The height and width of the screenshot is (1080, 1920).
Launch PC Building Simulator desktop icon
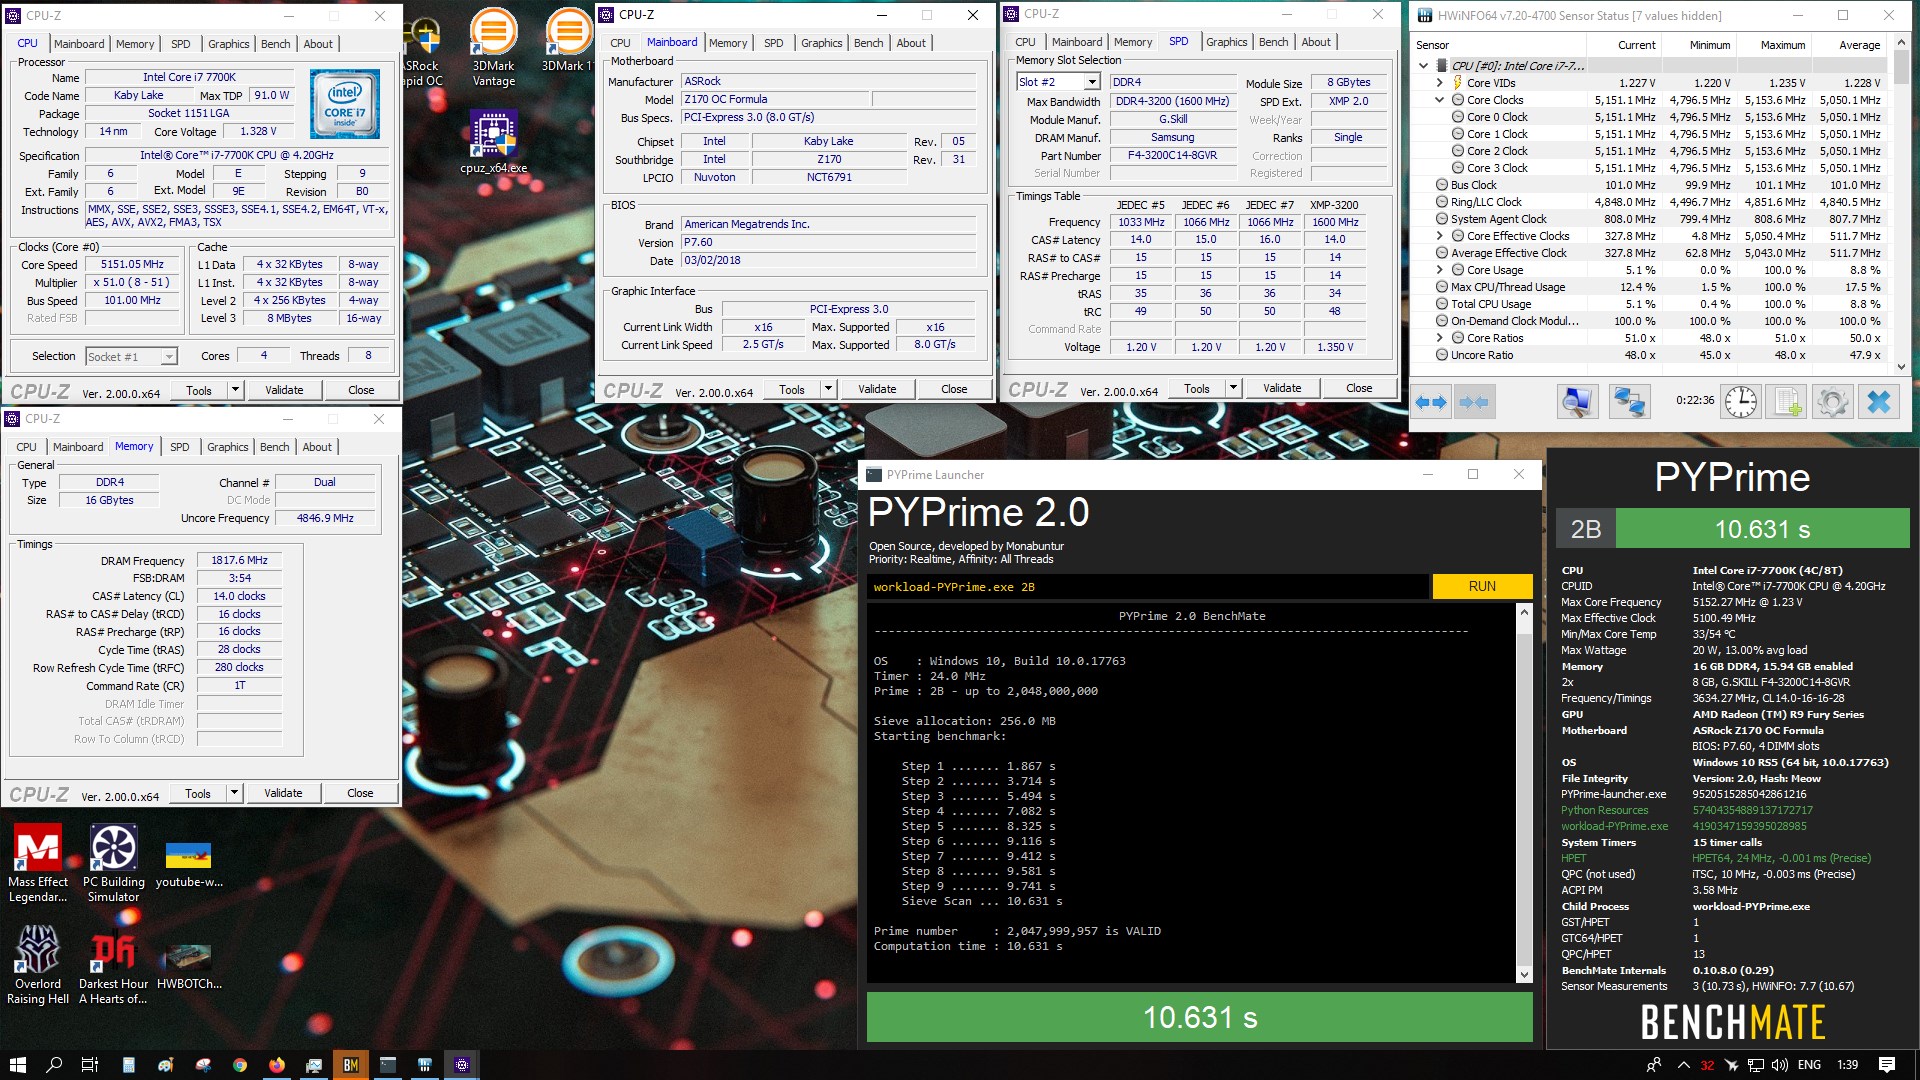click(113, 863)
